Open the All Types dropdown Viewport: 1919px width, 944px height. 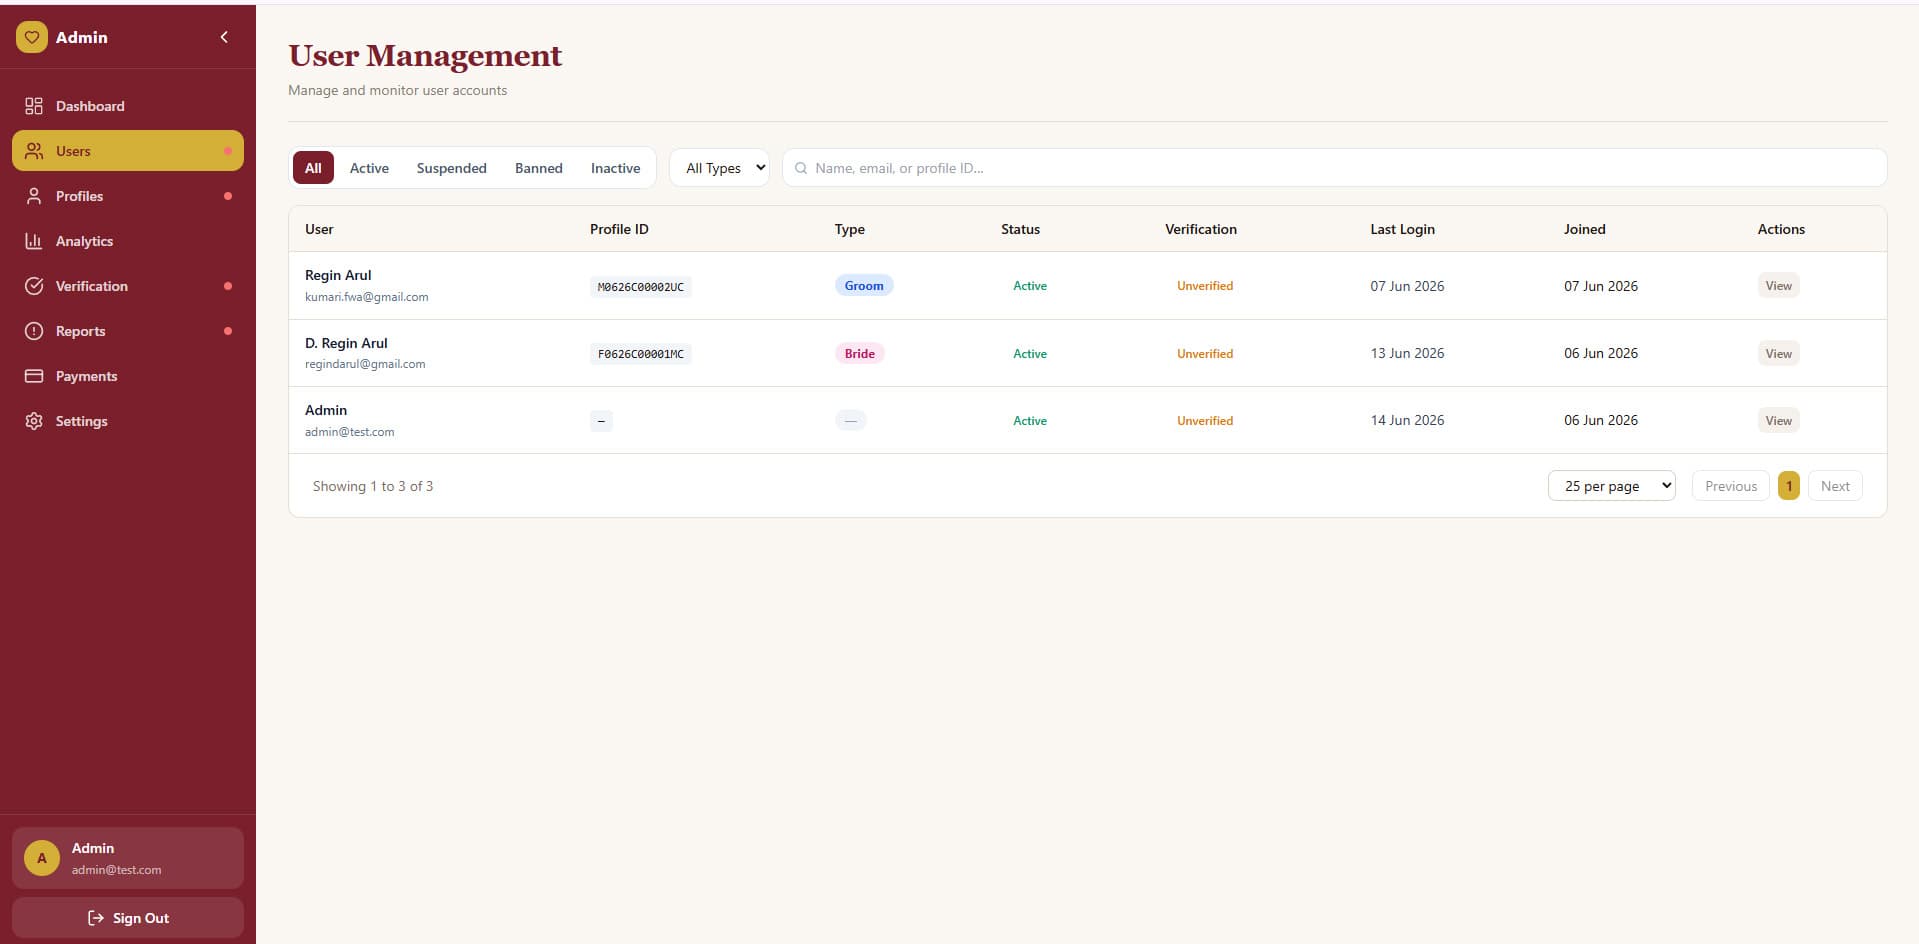tap(719, 168)
